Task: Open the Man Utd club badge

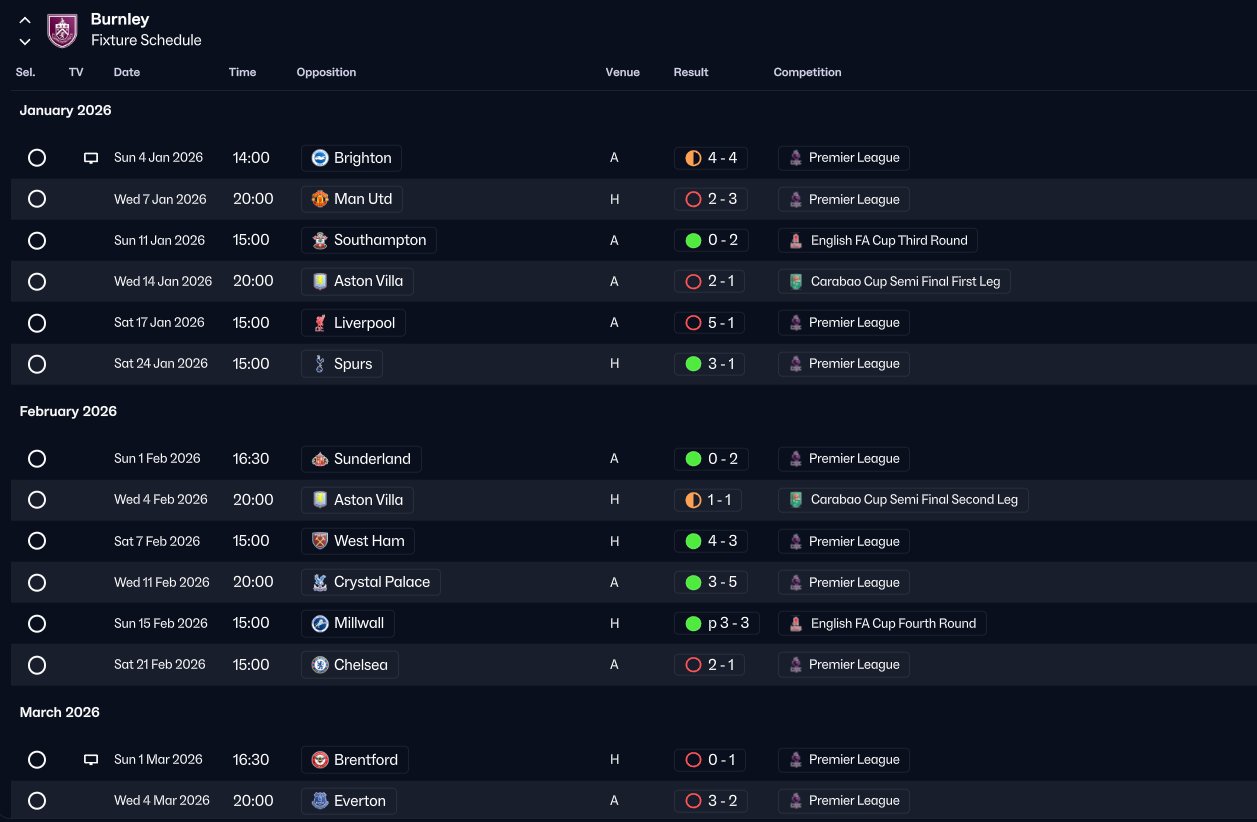Action: [x=320, y=199]
